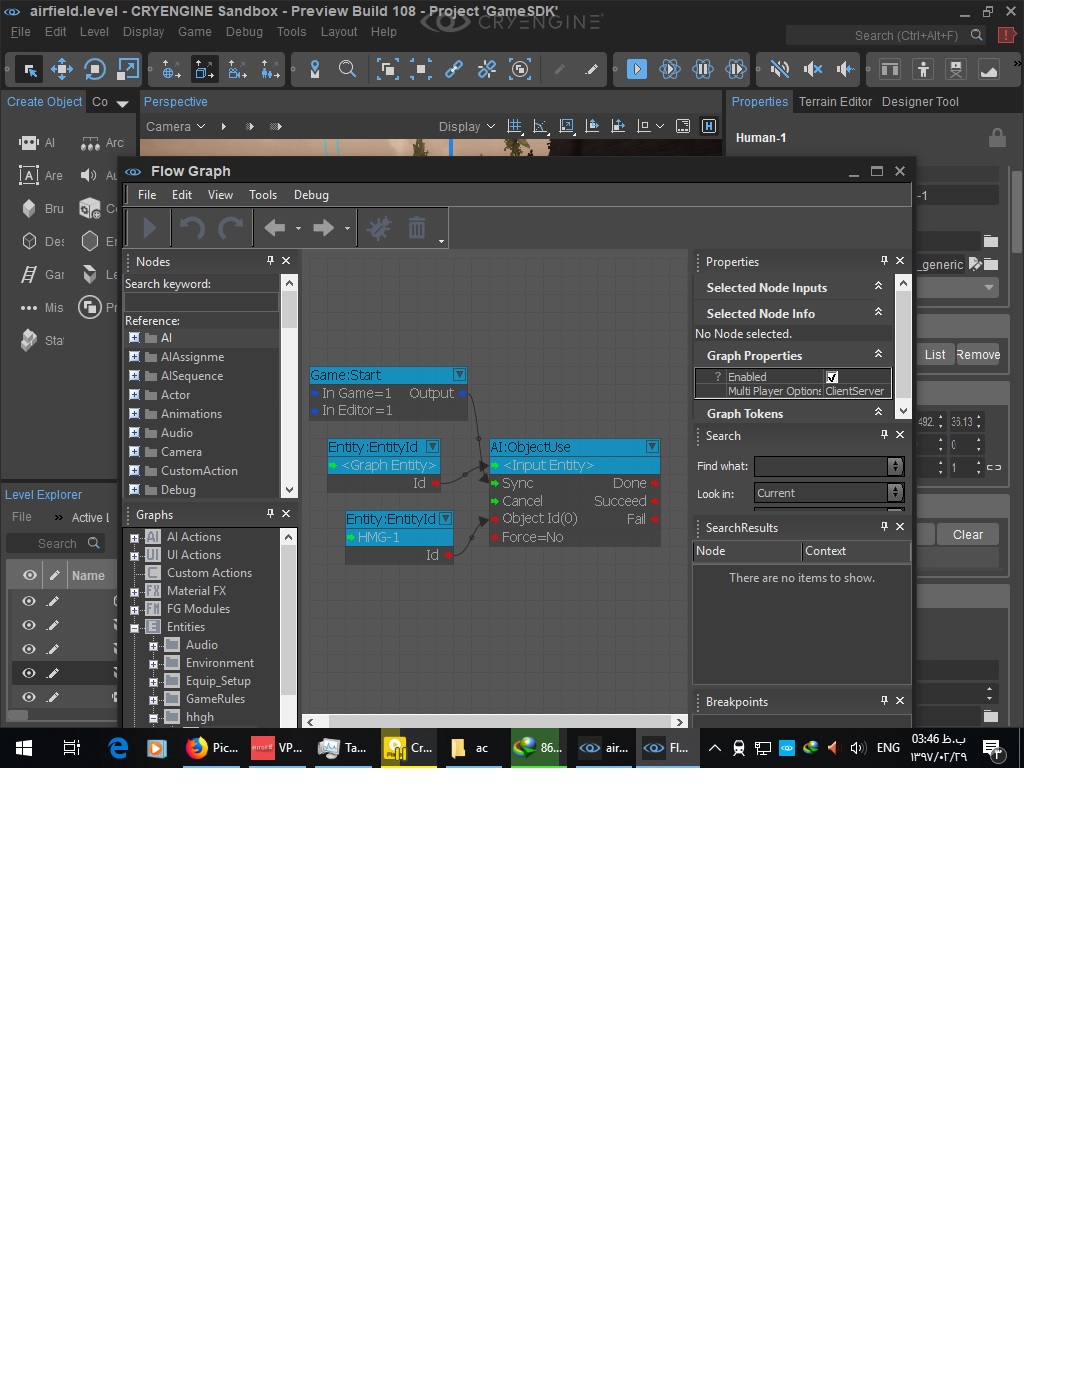The height and width of the screenshot is (1392, 1068).
Task: Click the horizontal scrollbar below the graph canvas
Action: point(495,722)
